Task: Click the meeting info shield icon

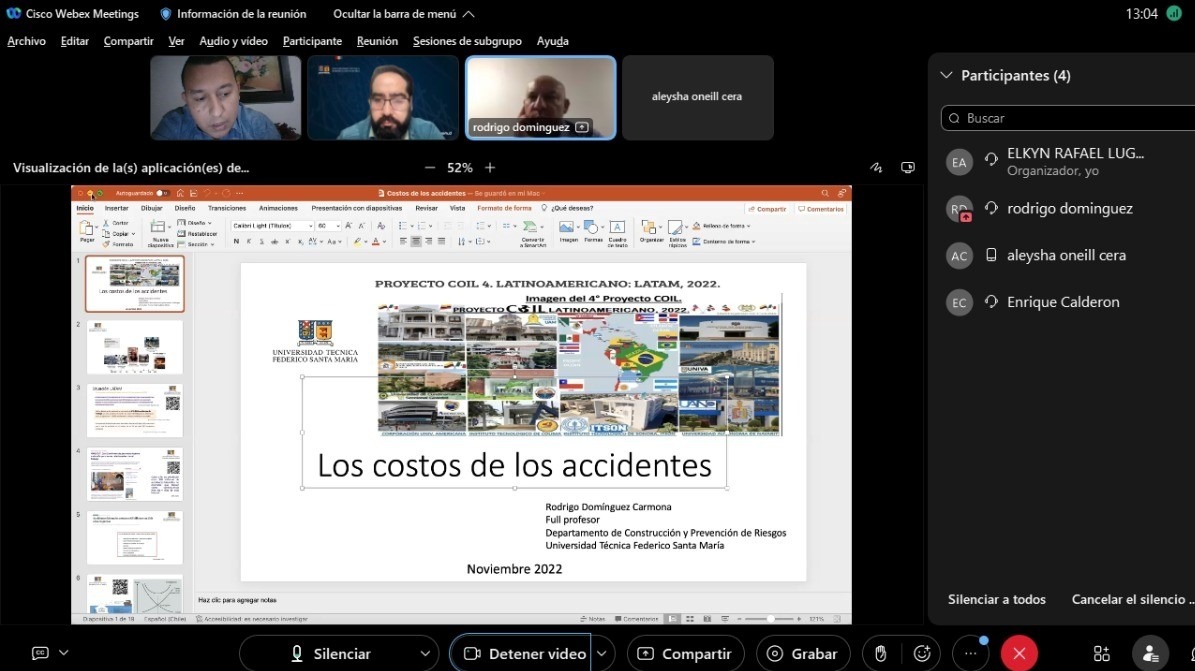Action: pyautogui.click(x=165, y=14)
